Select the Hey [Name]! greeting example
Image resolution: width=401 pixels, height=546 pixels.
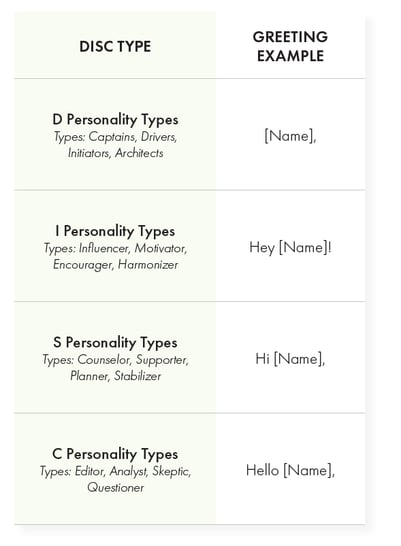[x=290, y=247]
